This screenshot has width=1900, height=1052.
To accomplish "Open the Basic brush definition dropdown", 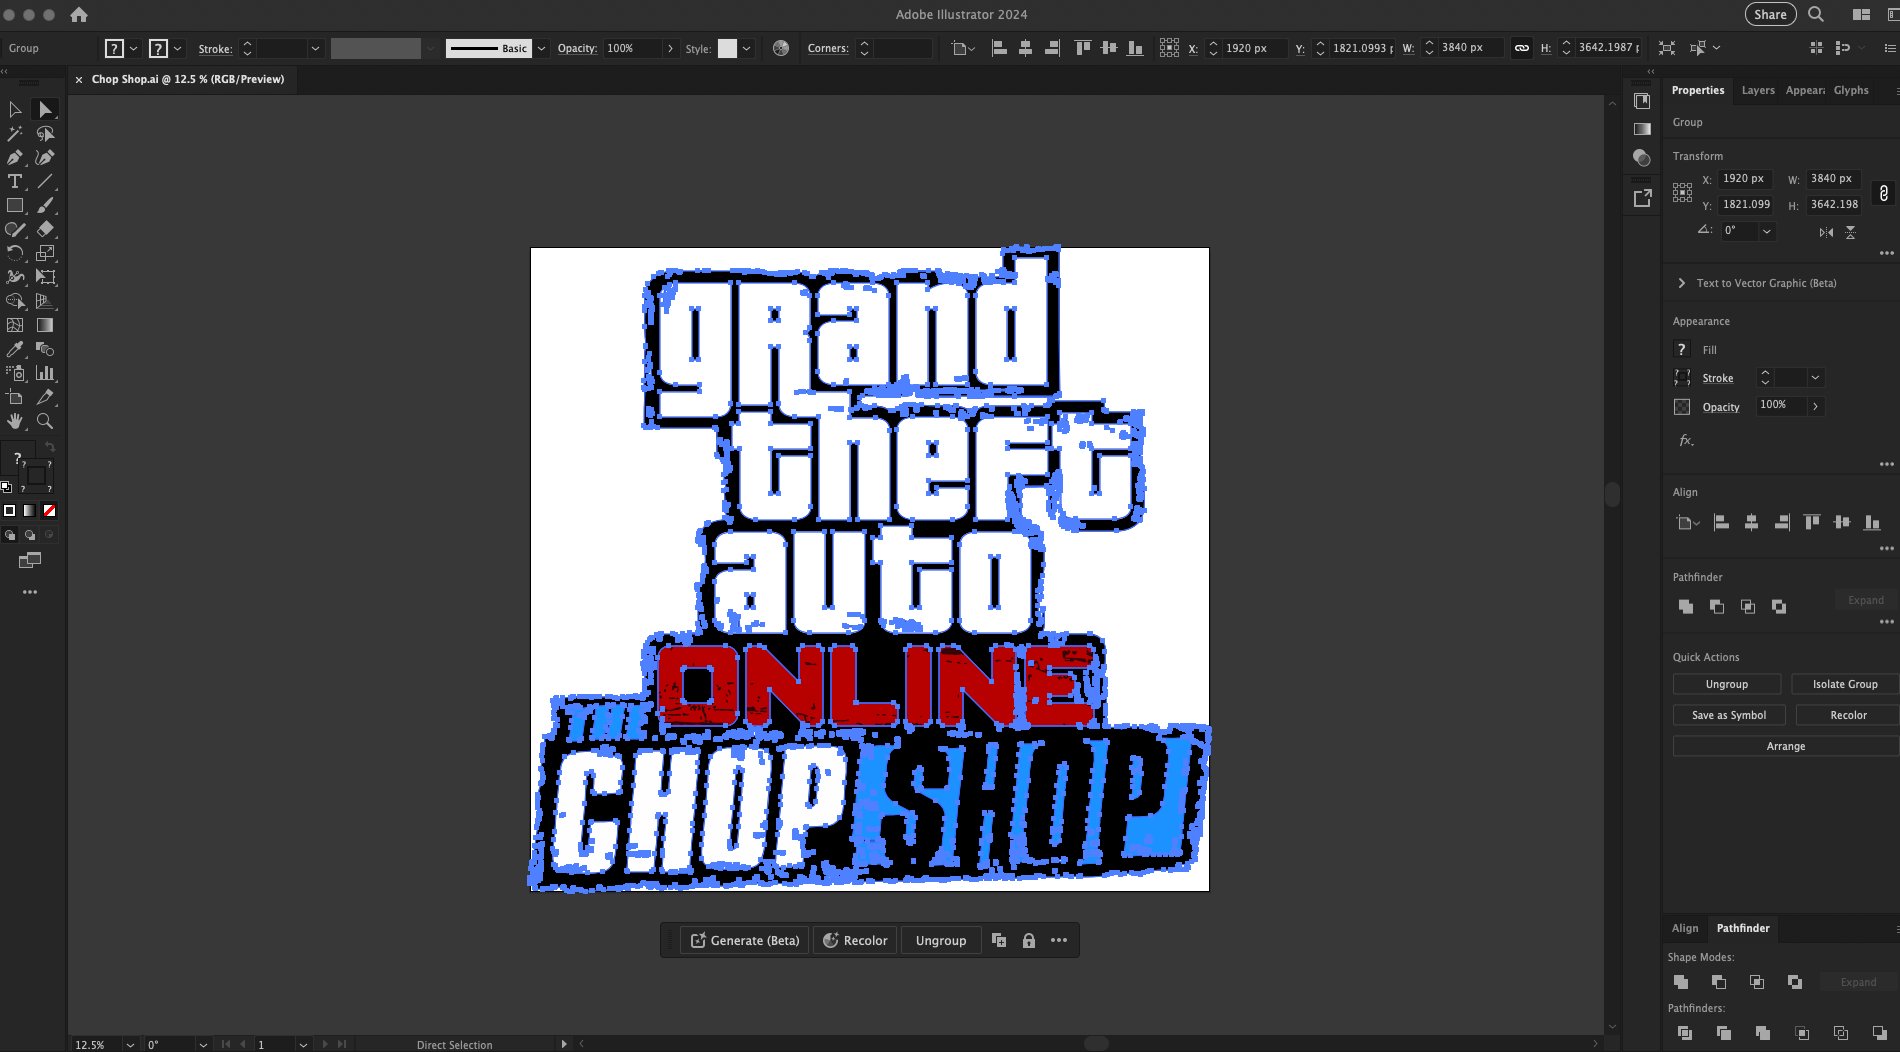I will click(x=541, y=48).
